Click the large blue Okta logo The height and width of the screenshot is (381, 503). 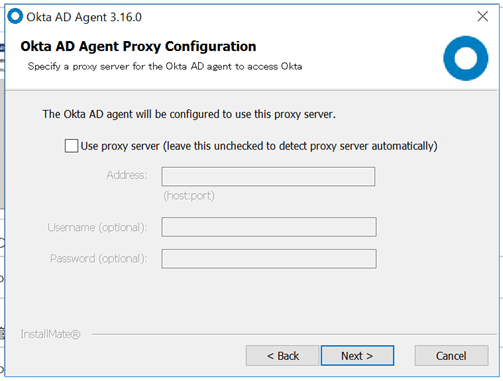tap(466, 58)
